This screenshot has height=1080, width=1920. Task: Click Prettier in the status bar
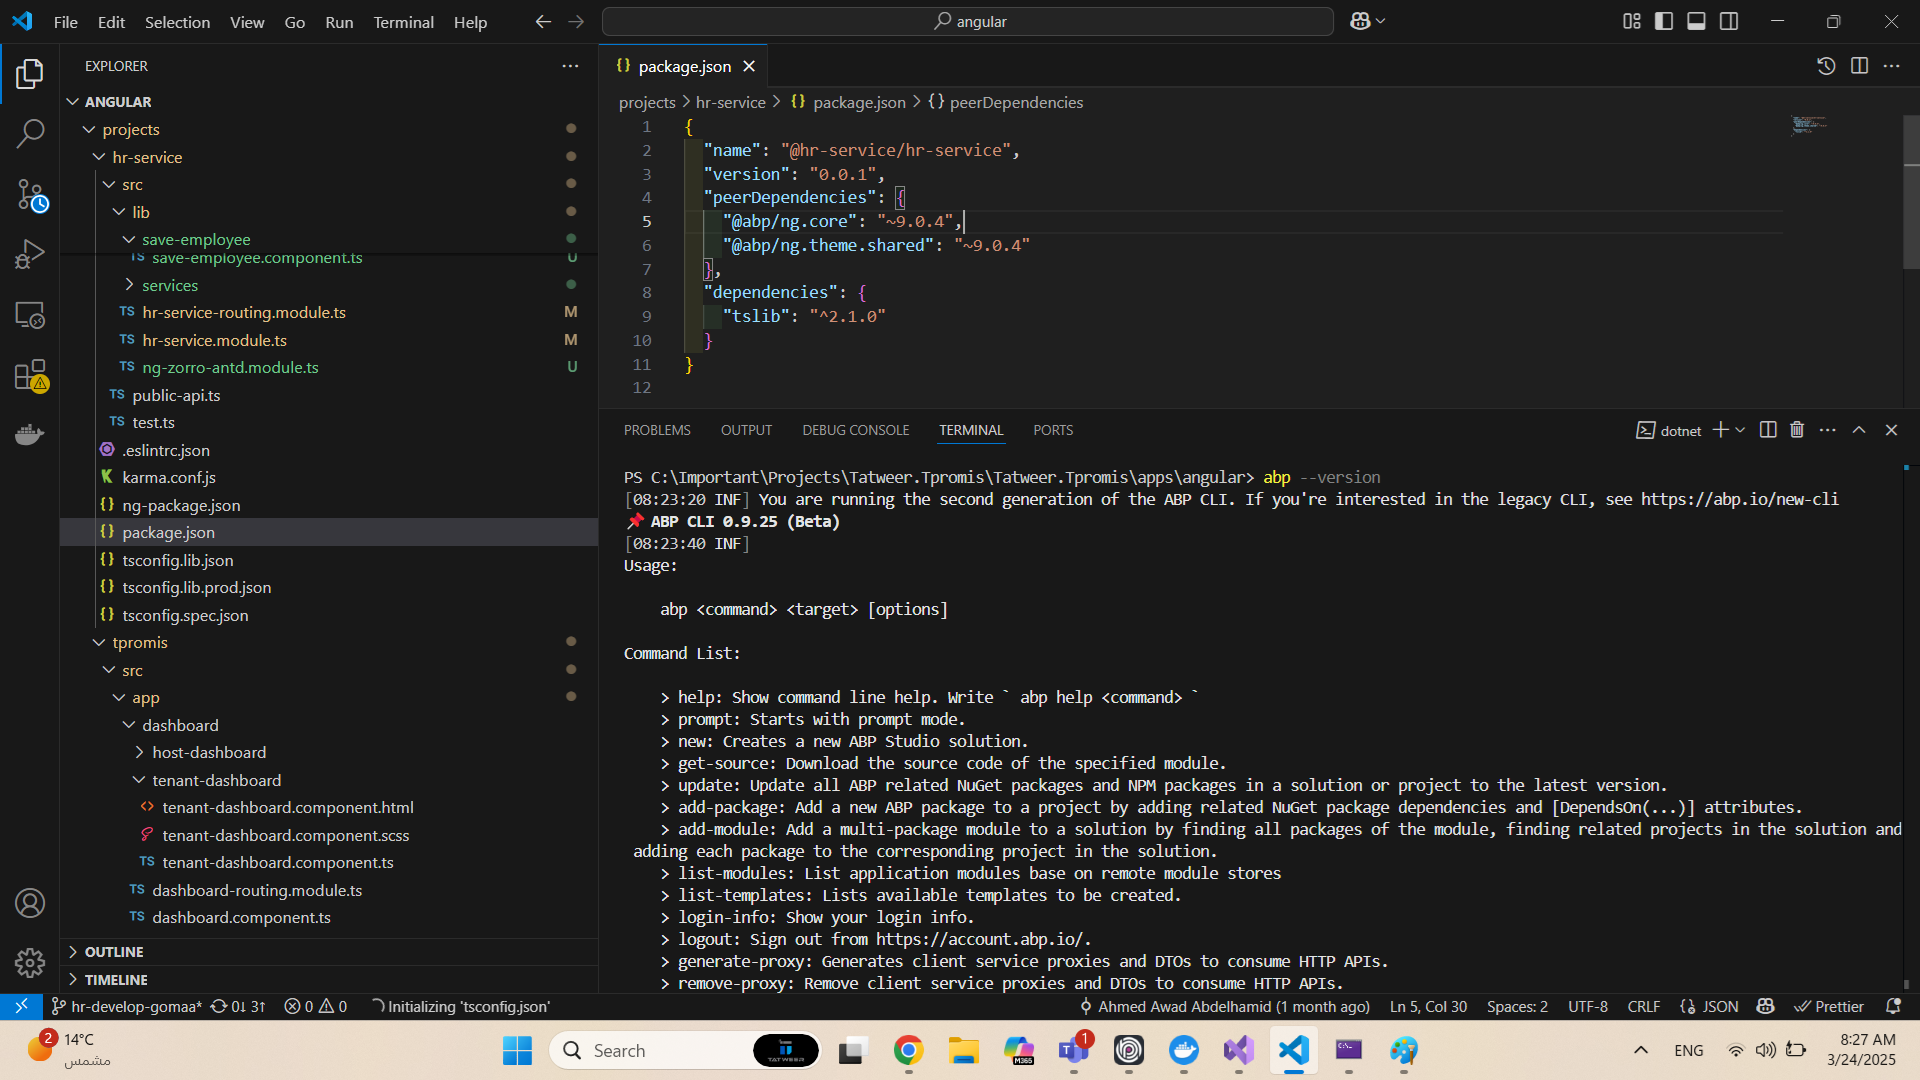coord(1829,1006)
